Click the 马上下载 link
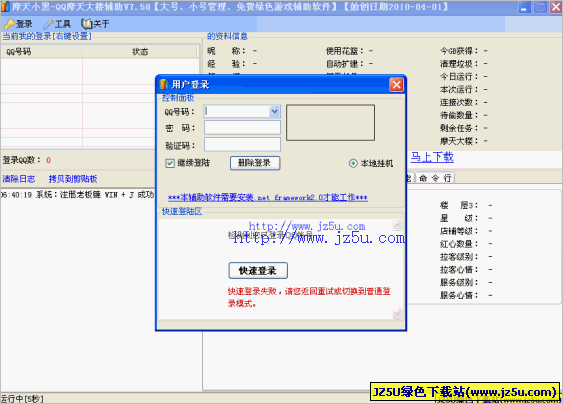Screen dimensions: 563x404 432,157
